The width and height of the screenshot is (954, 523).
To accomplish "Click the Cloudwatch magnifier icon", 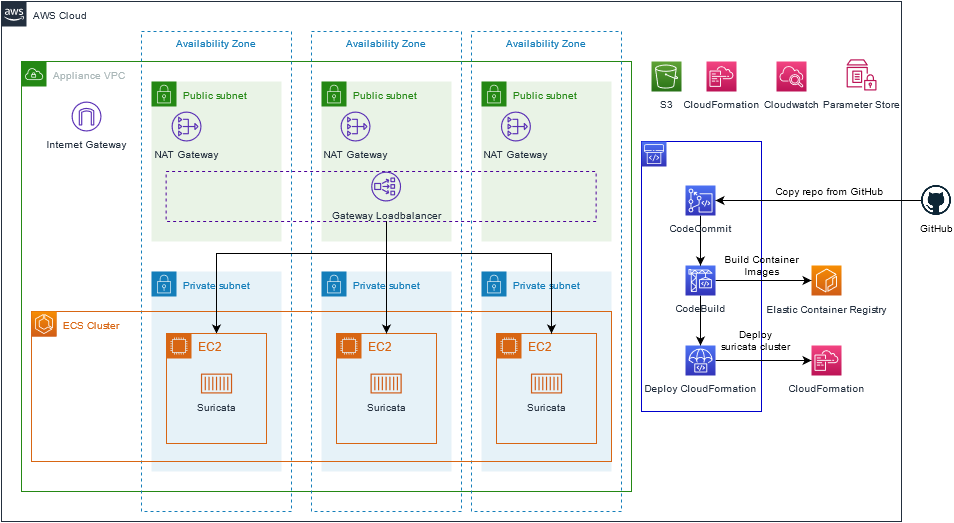I will point(791,77).
